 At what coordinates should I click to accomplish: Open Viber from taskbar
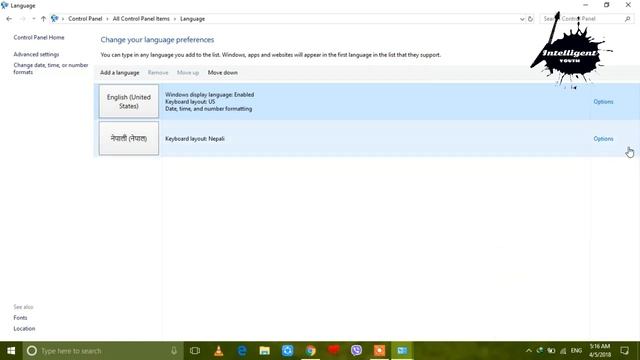click(x=356, y=351)
